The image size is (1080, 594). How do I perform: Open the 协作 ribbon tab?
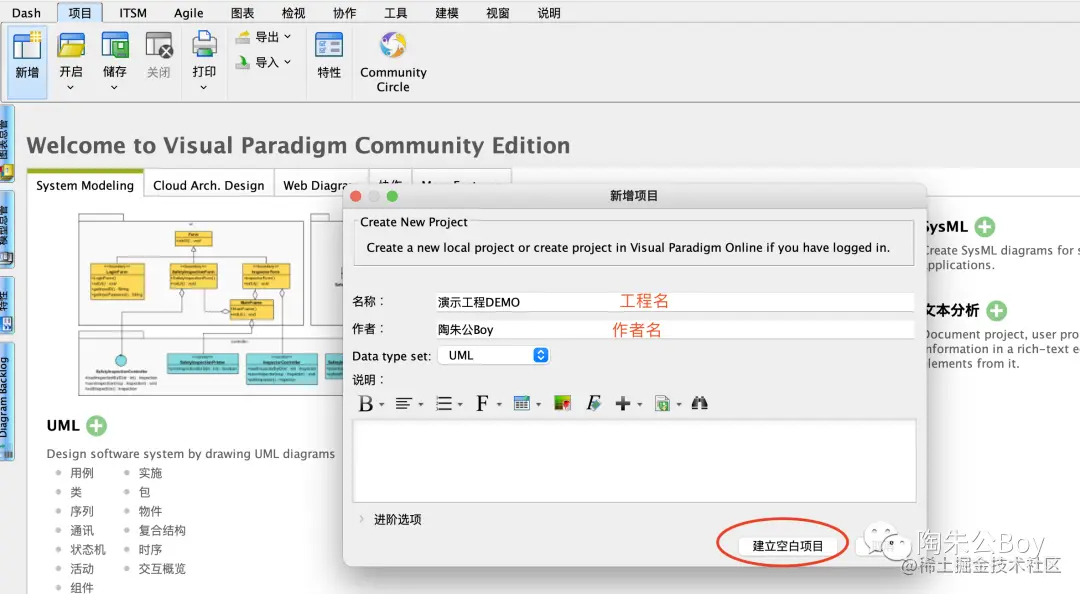pos(344,12)
